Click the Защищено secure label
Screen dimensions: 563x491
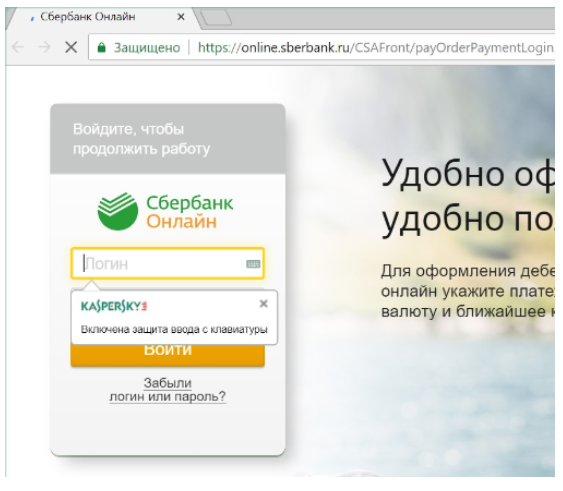pos(147,47)
